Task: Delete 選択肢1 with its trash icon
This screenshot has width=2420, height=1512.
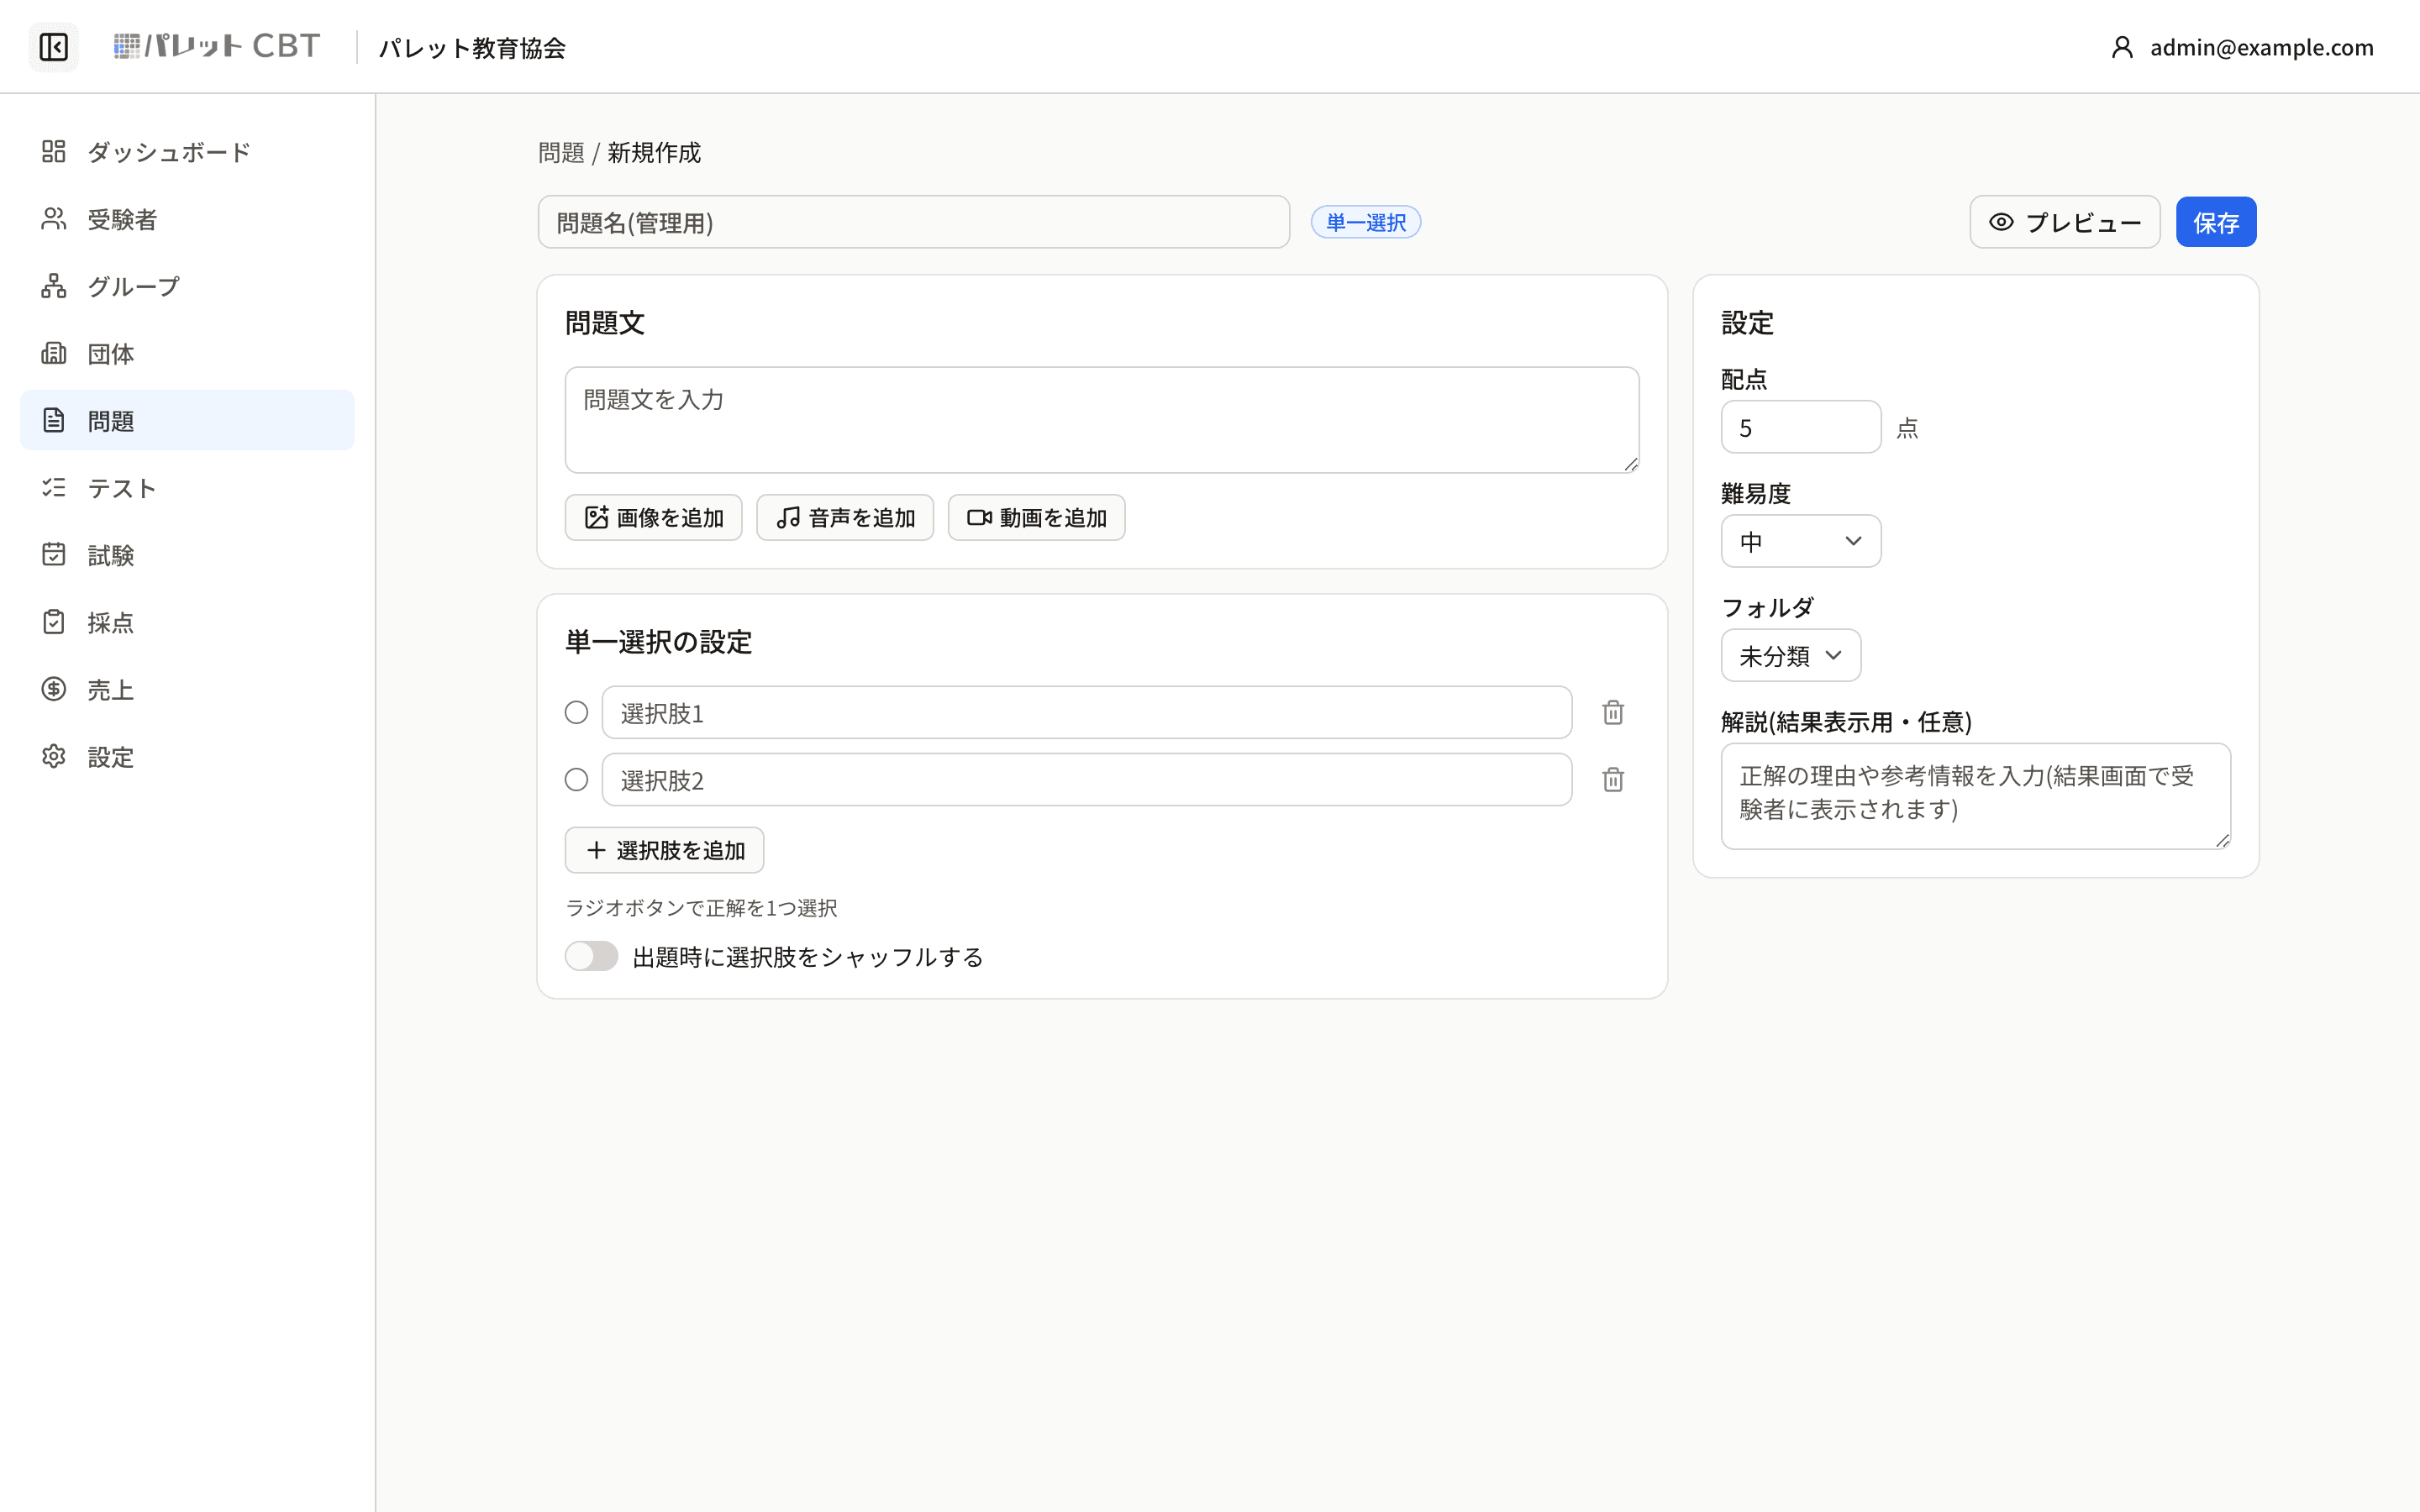Action: pyautogui.click(x=1613, y=712)
